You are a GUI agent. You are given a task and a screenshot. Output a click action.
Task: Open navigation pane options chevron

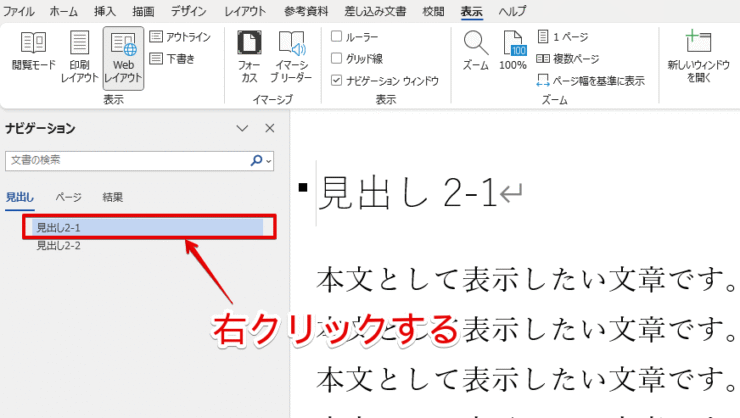242,128
